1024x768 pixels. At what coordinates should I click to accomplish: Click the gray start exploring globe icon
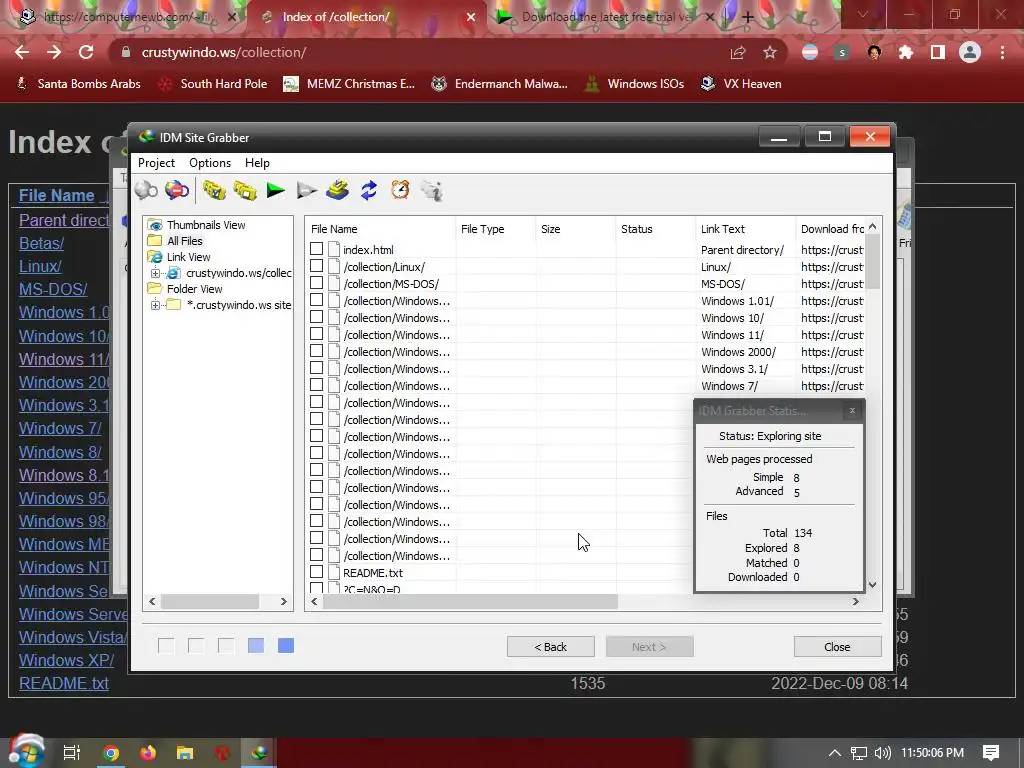coord(146,191)
